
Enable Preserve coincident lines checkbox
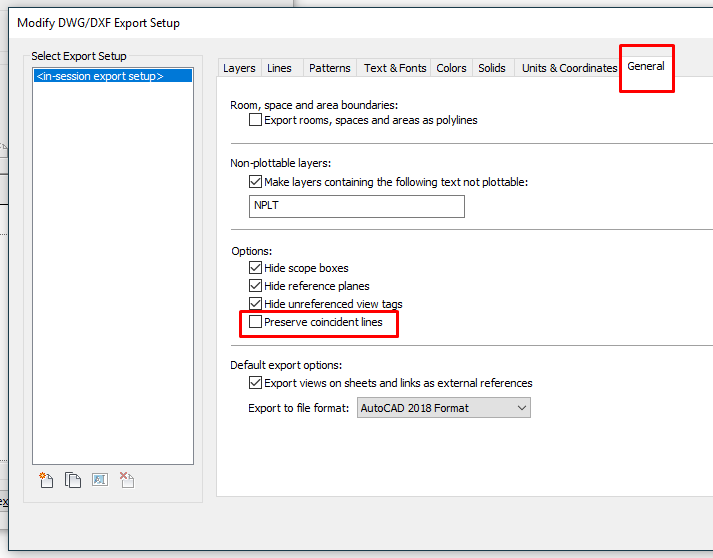pyautogui.click(x=255, y=322)
